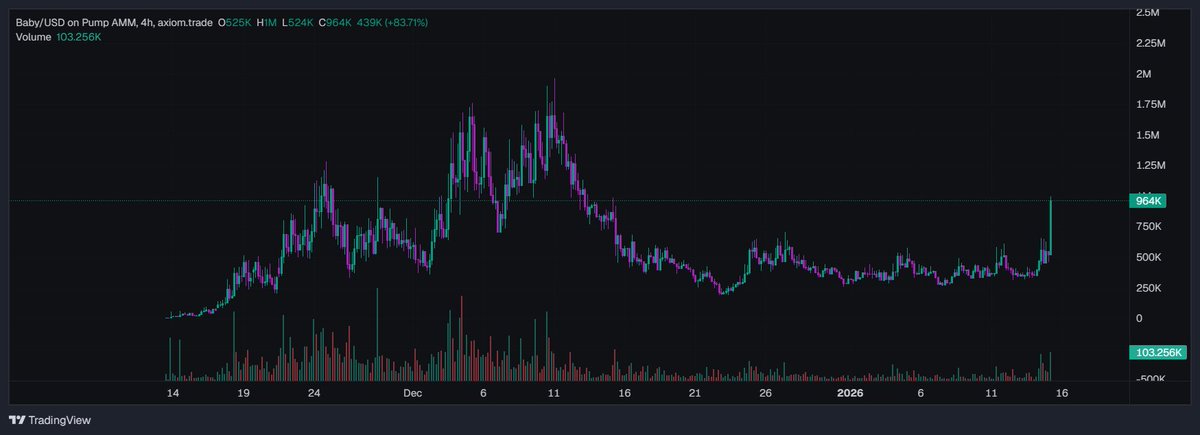Click the latest tall green candle on the chart
Screen dimensions: 1200x435
1051,226
